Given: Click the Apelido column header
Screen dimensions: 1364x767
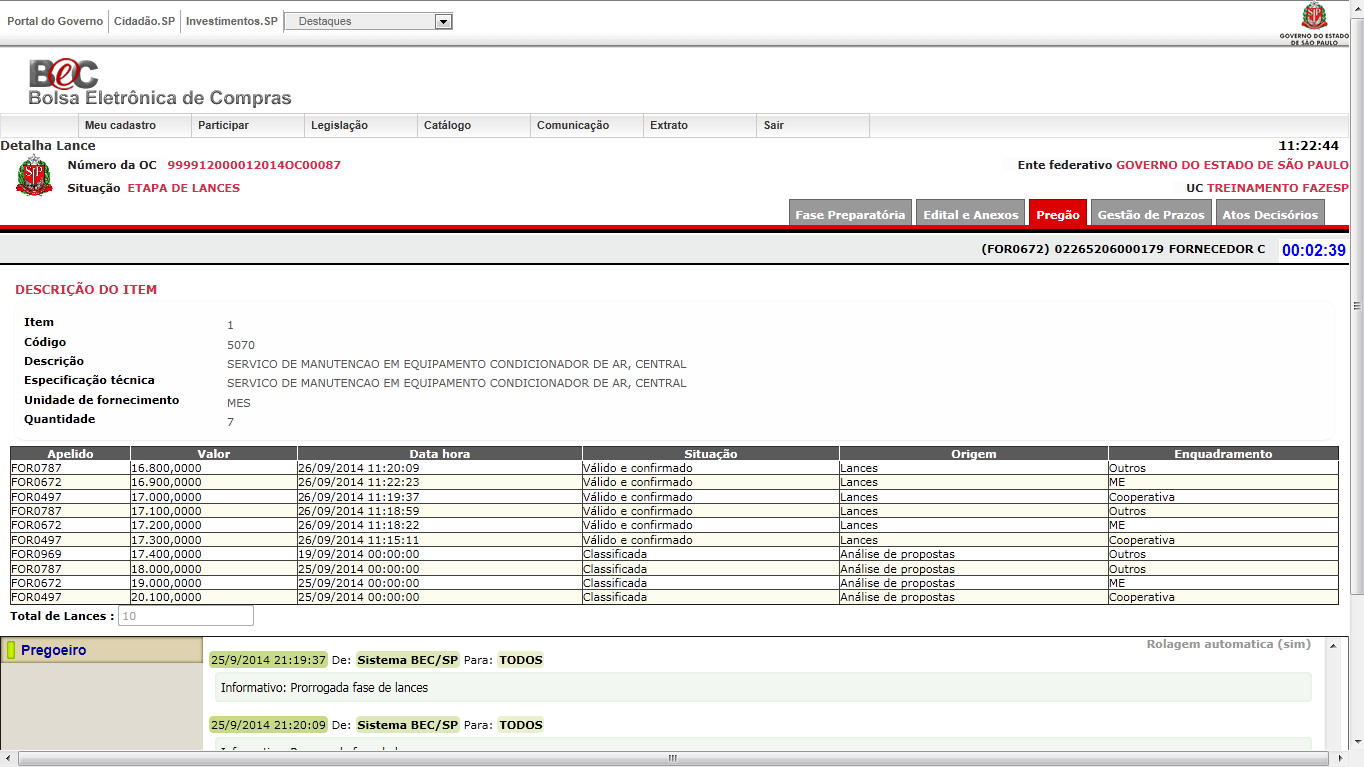Looking at the screenshot, I should [x=70, y=454].
